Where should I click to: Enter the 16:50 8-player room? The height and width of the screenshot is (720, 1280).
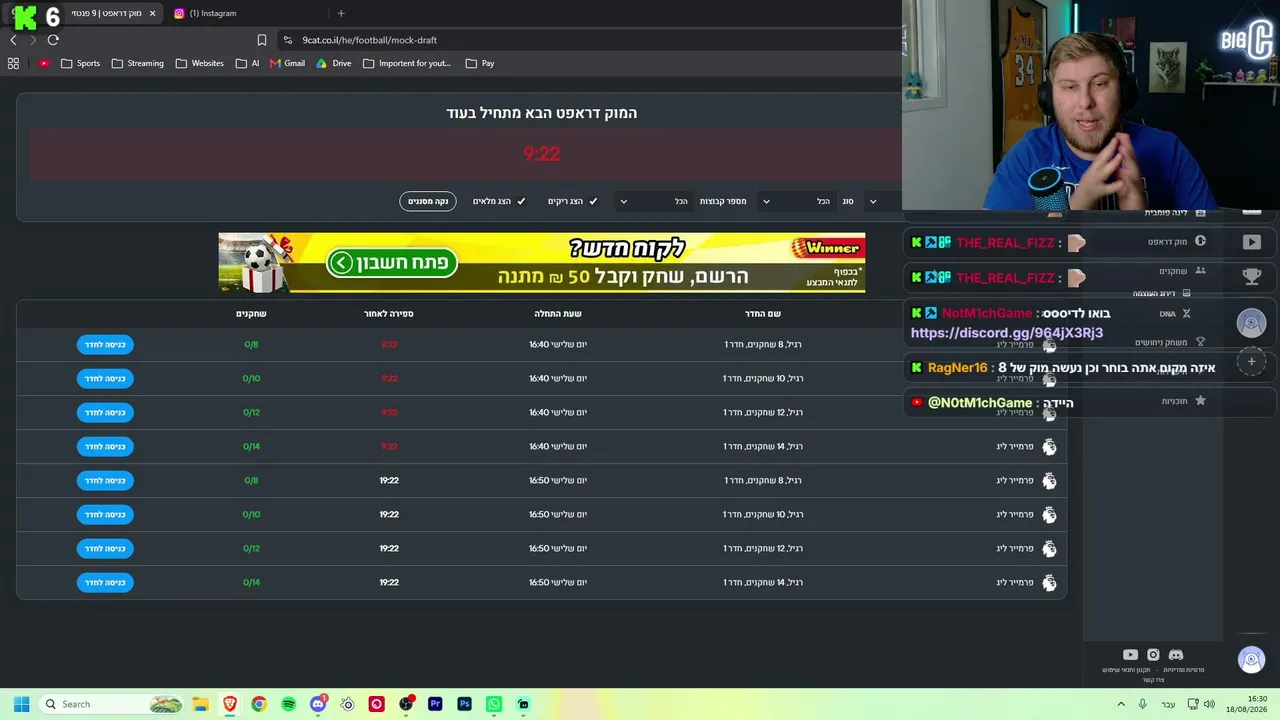(105, 480)
